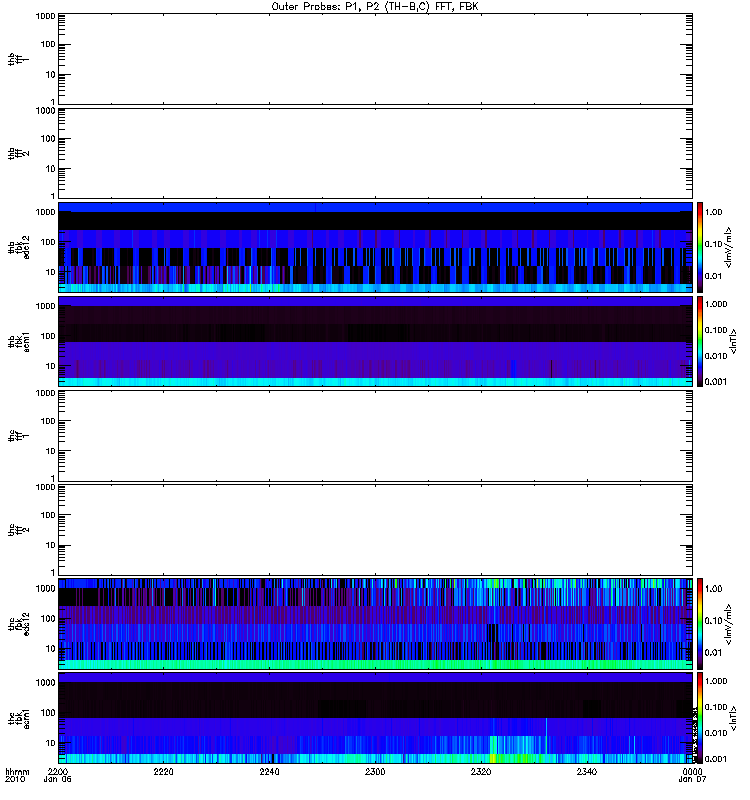Select the empty thc fft 1 panel

point(376,436)
